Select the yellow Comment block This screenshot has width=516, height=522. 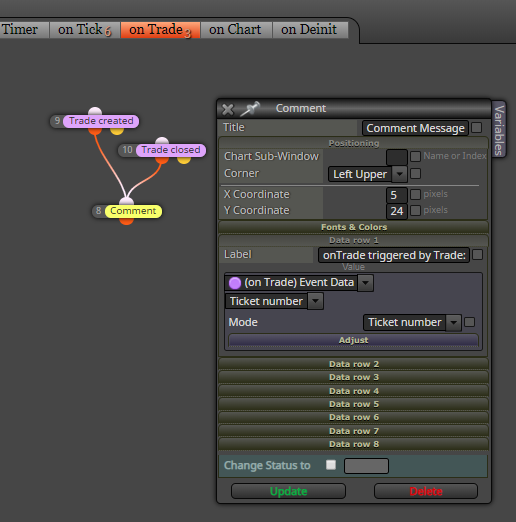133,211
